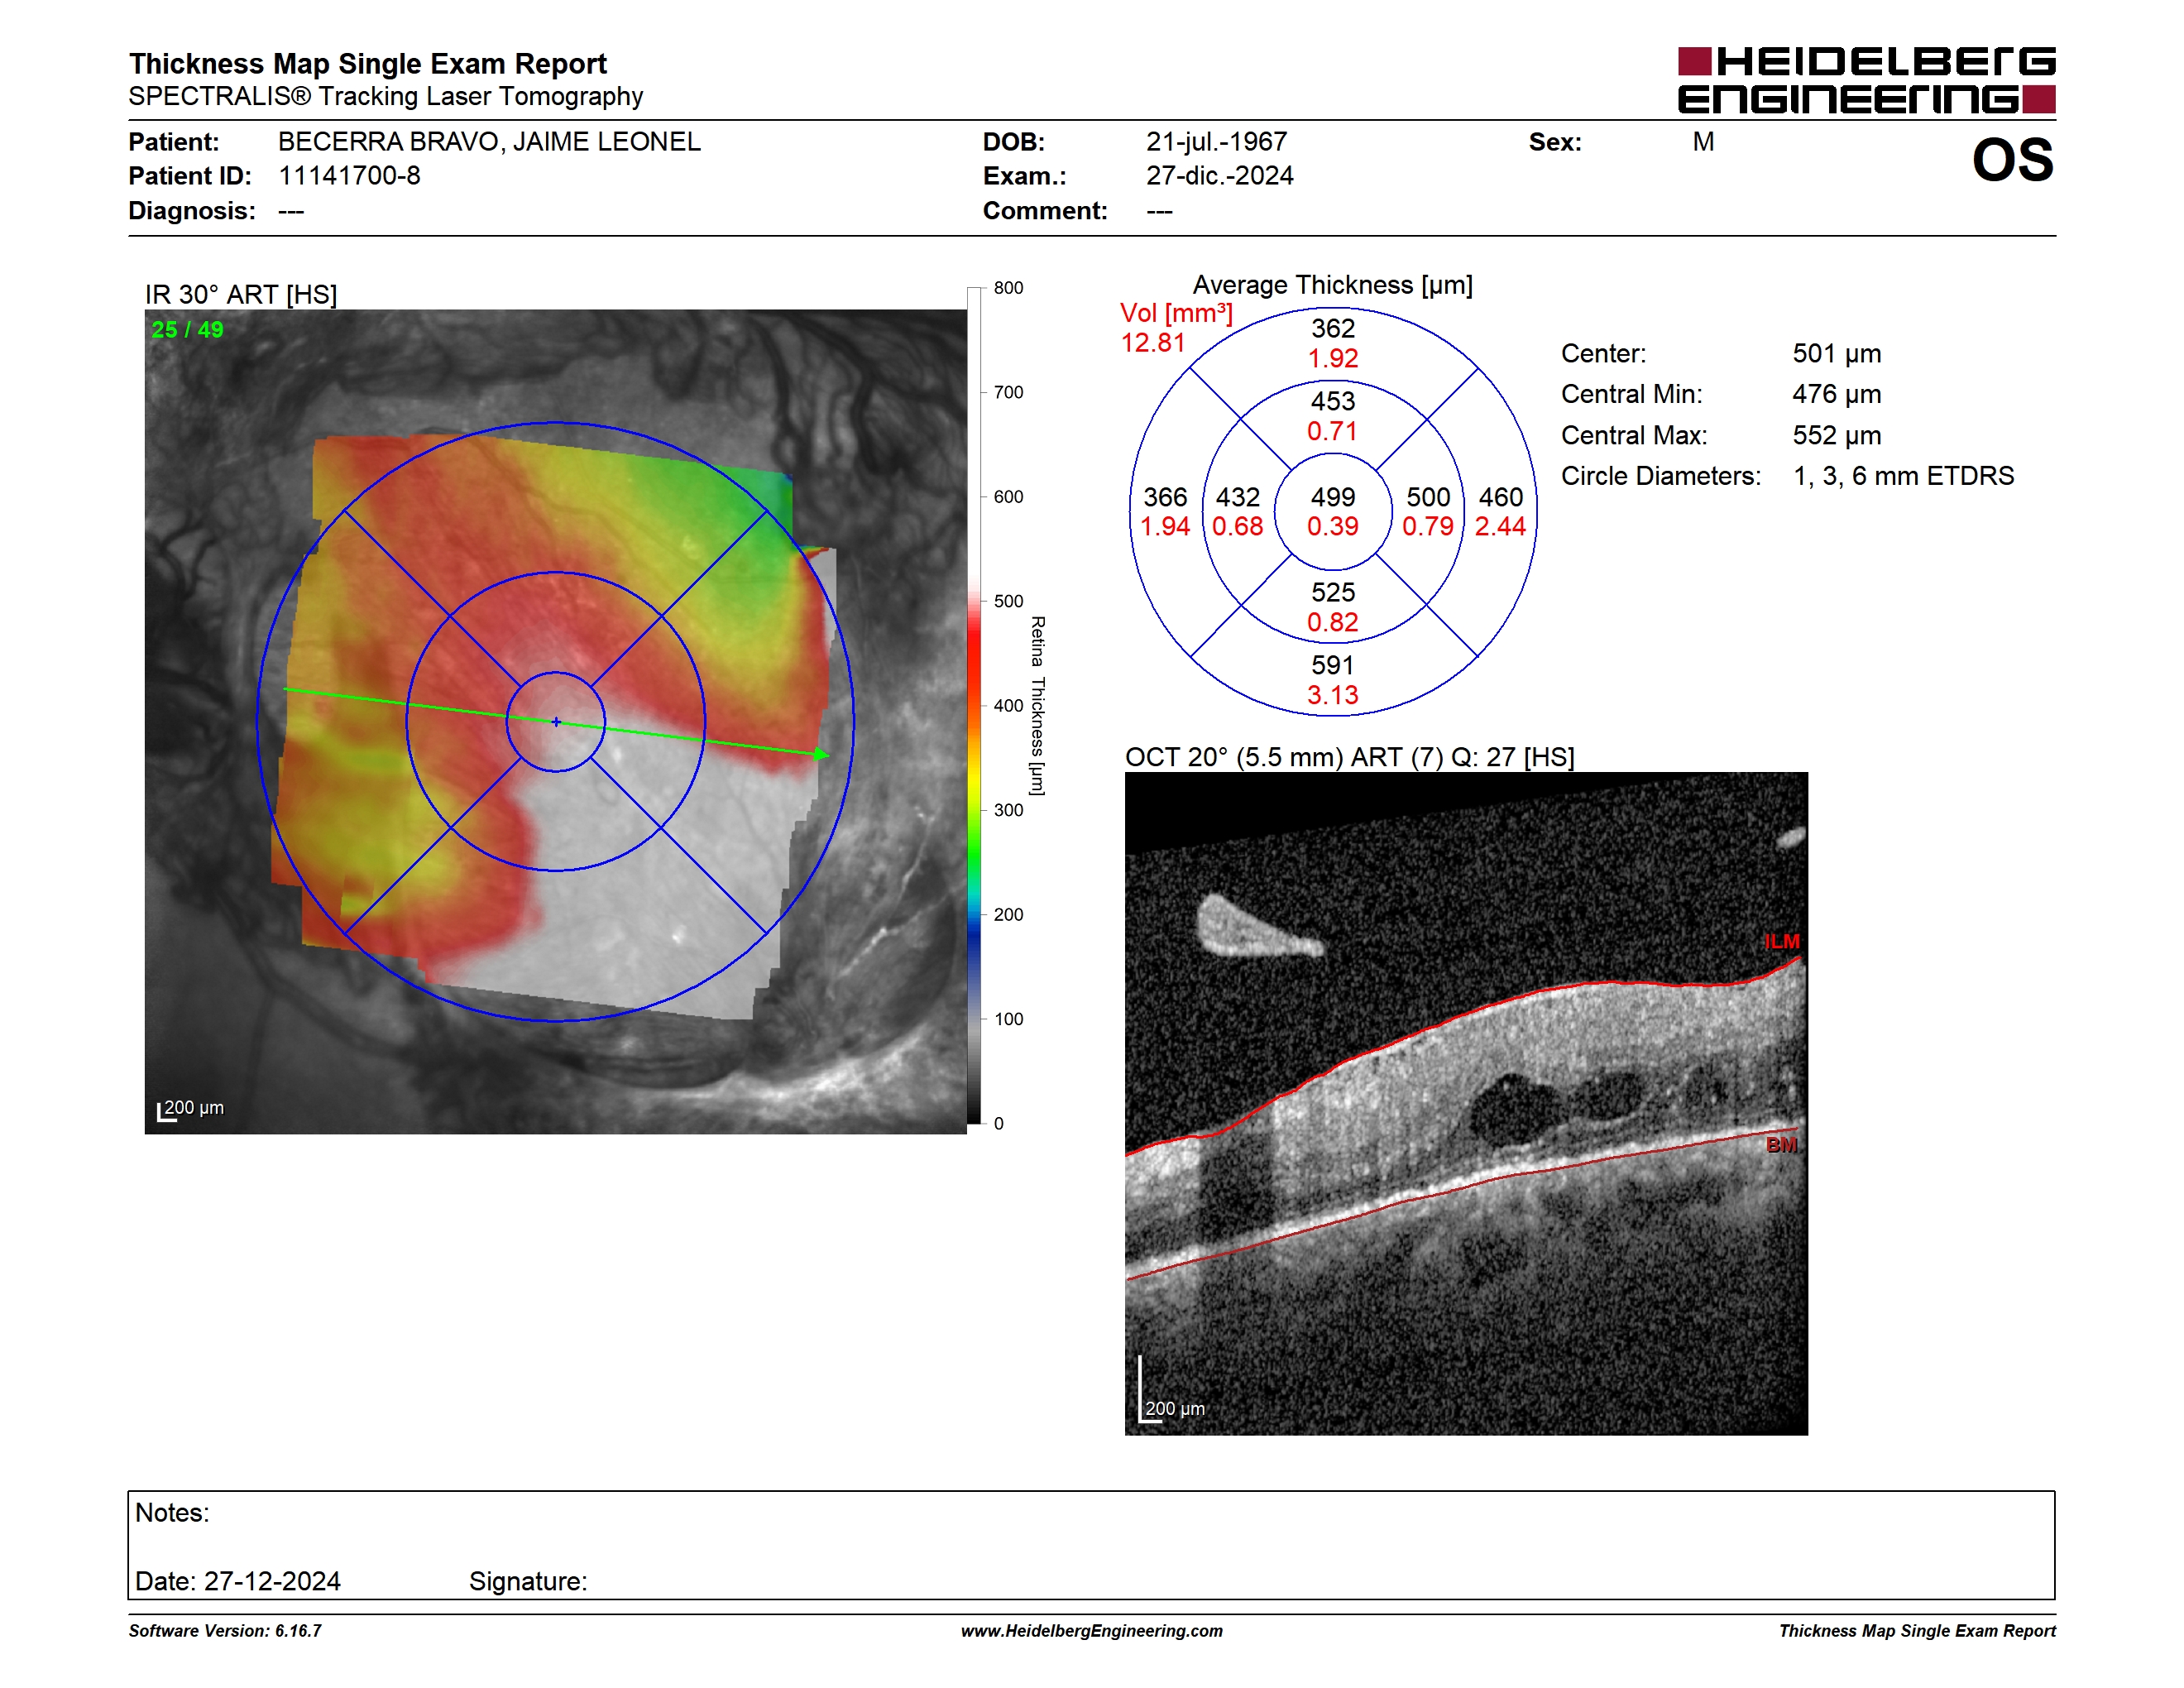Click the 'Average Thickness [µm]' heading
Screen dimensions: 2184x1688
point(1332,285)
